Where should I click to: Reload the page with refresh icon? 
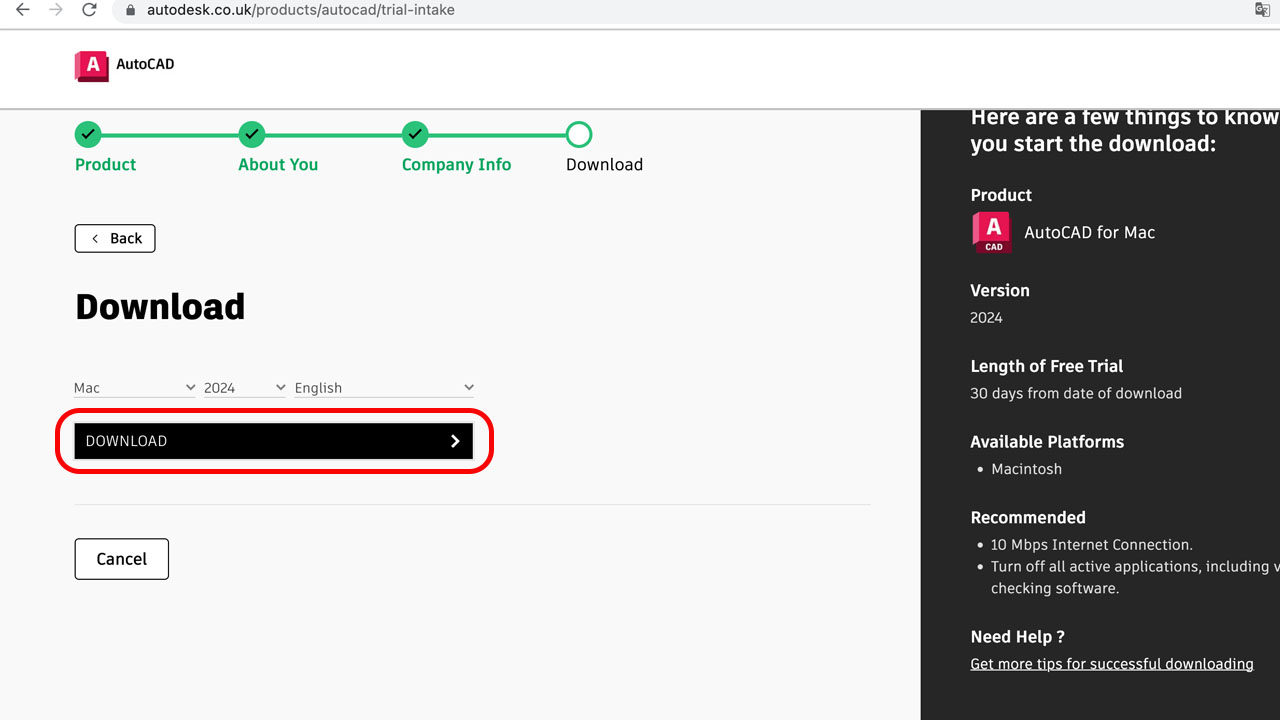89,10
